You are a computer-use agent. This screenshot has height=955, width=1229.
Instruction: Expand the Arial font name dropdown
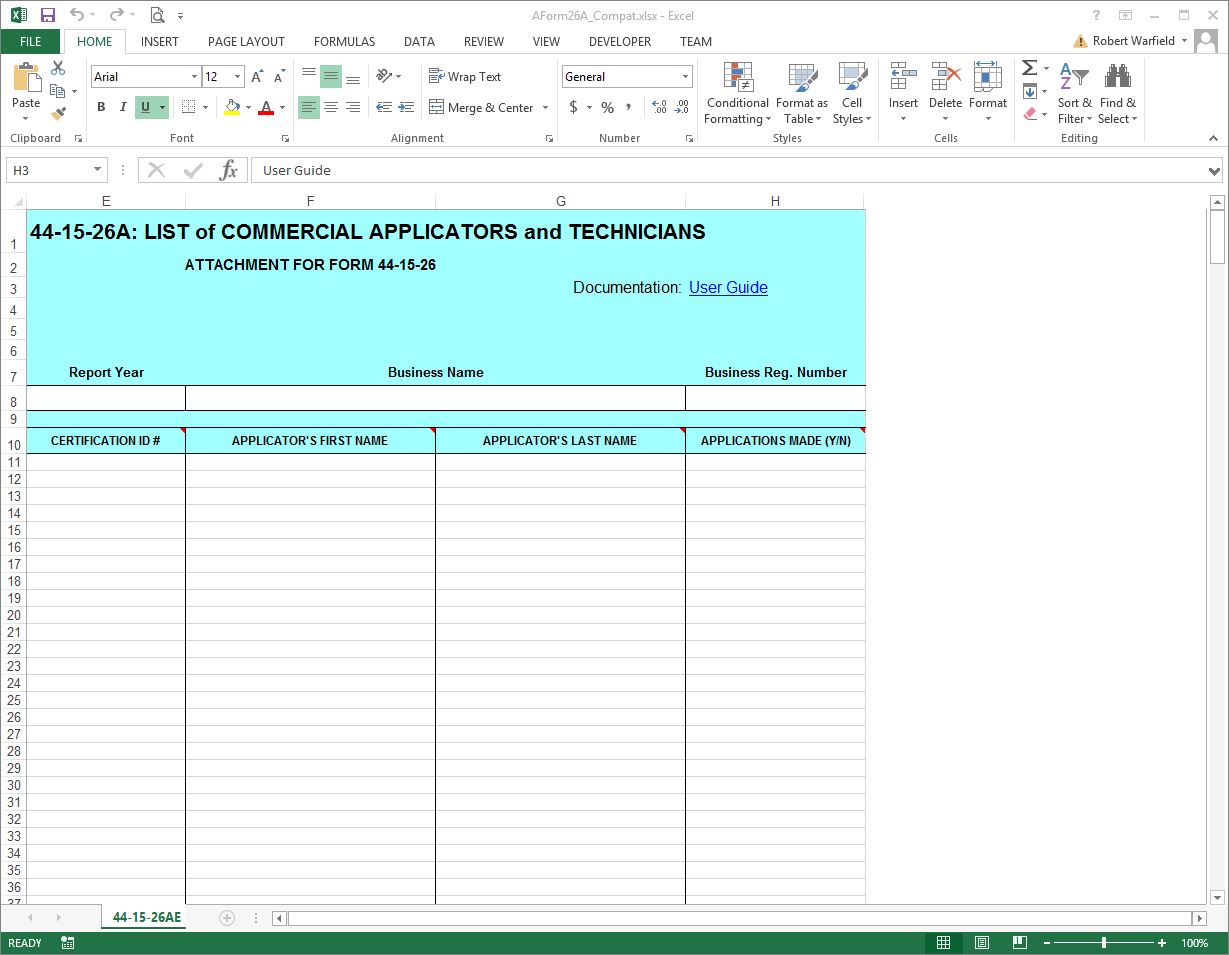[194, 77]
